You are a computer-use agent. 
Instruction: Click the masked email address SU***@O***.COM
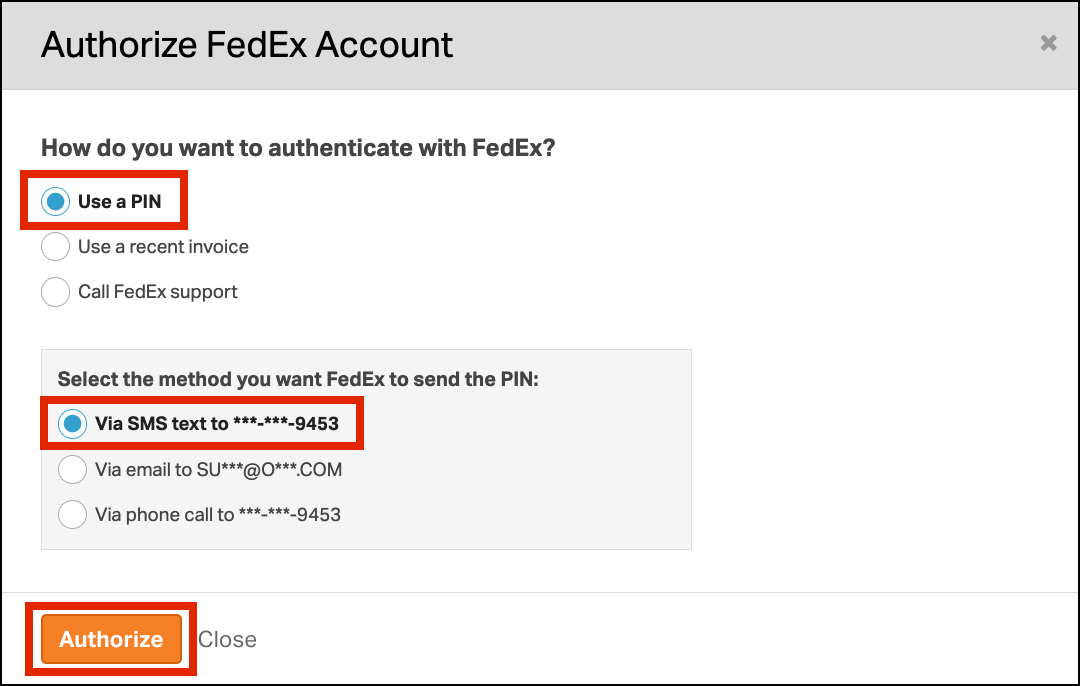[269, 470]
